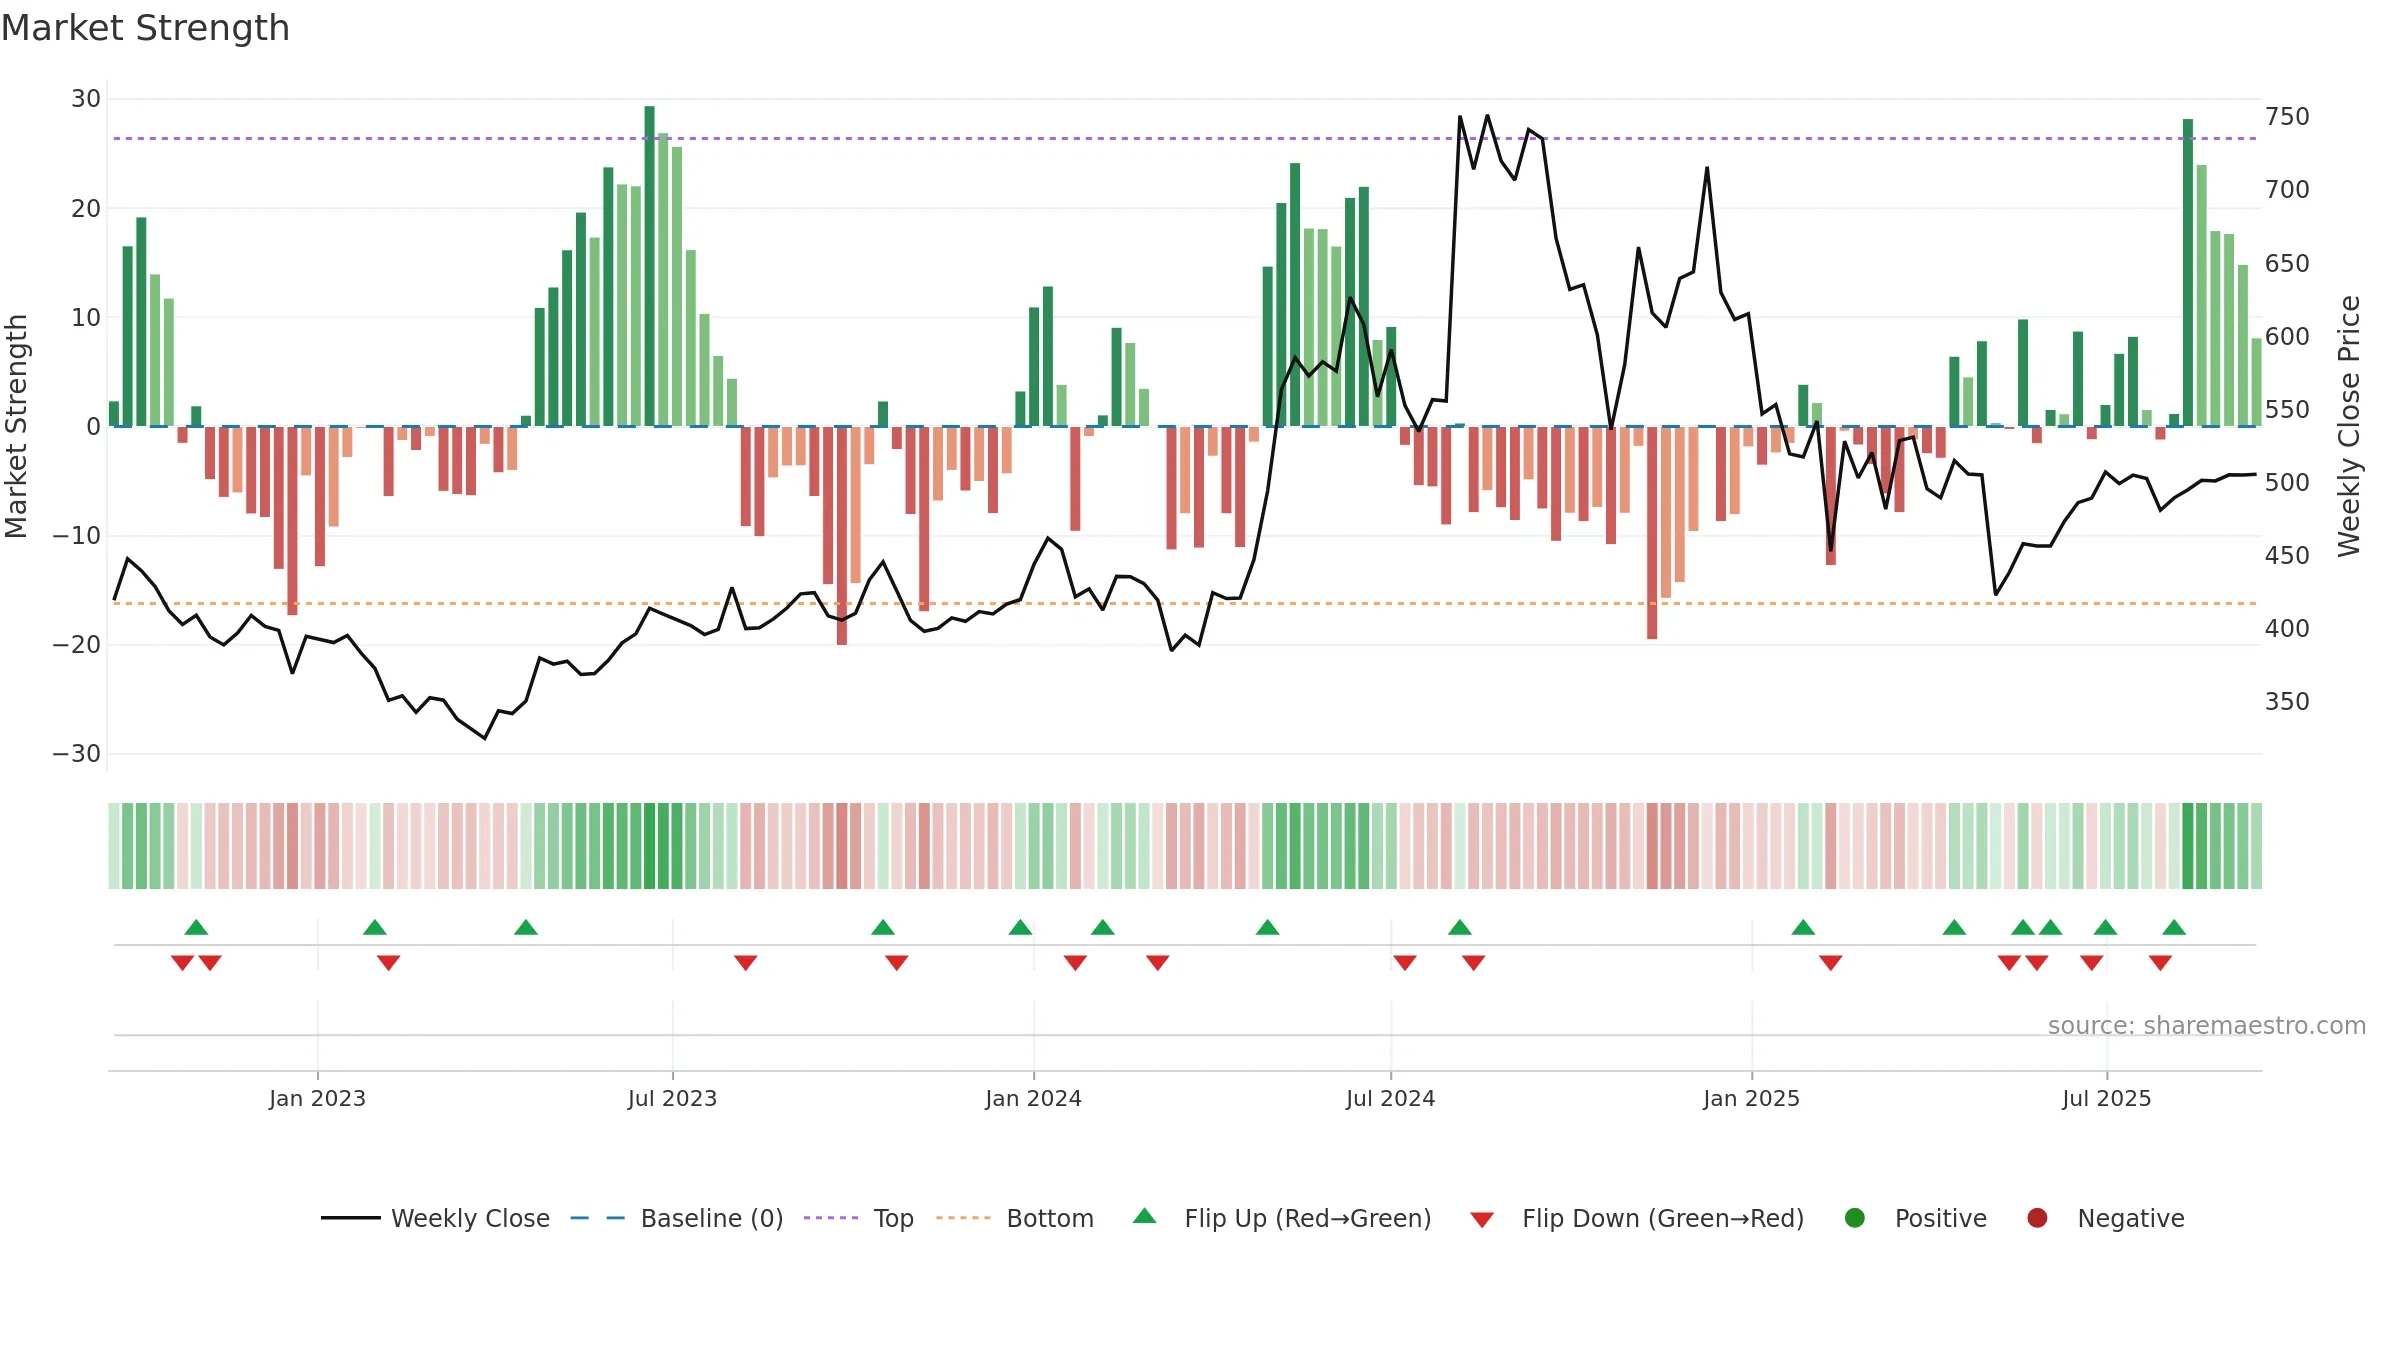2400x1350 pixels.
Task: Select the Jan 2023 x-axis label
Action: click(x=317, y=1098)
